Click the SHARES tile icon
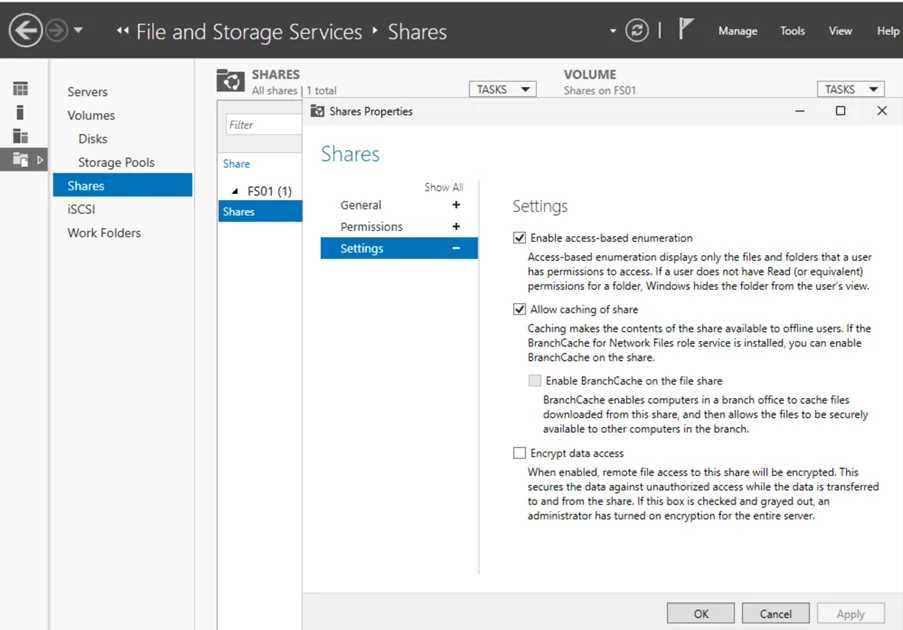The width and height of the screenshot is (903, 630). 230,81
